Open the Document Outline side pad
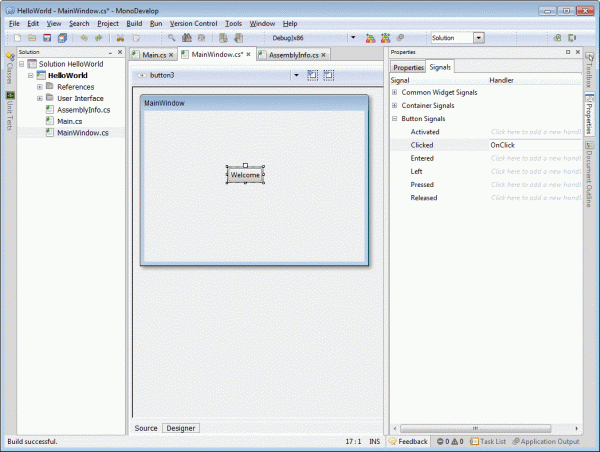The width and height of the screenshot is (600, 452). (x=589, y=175)
